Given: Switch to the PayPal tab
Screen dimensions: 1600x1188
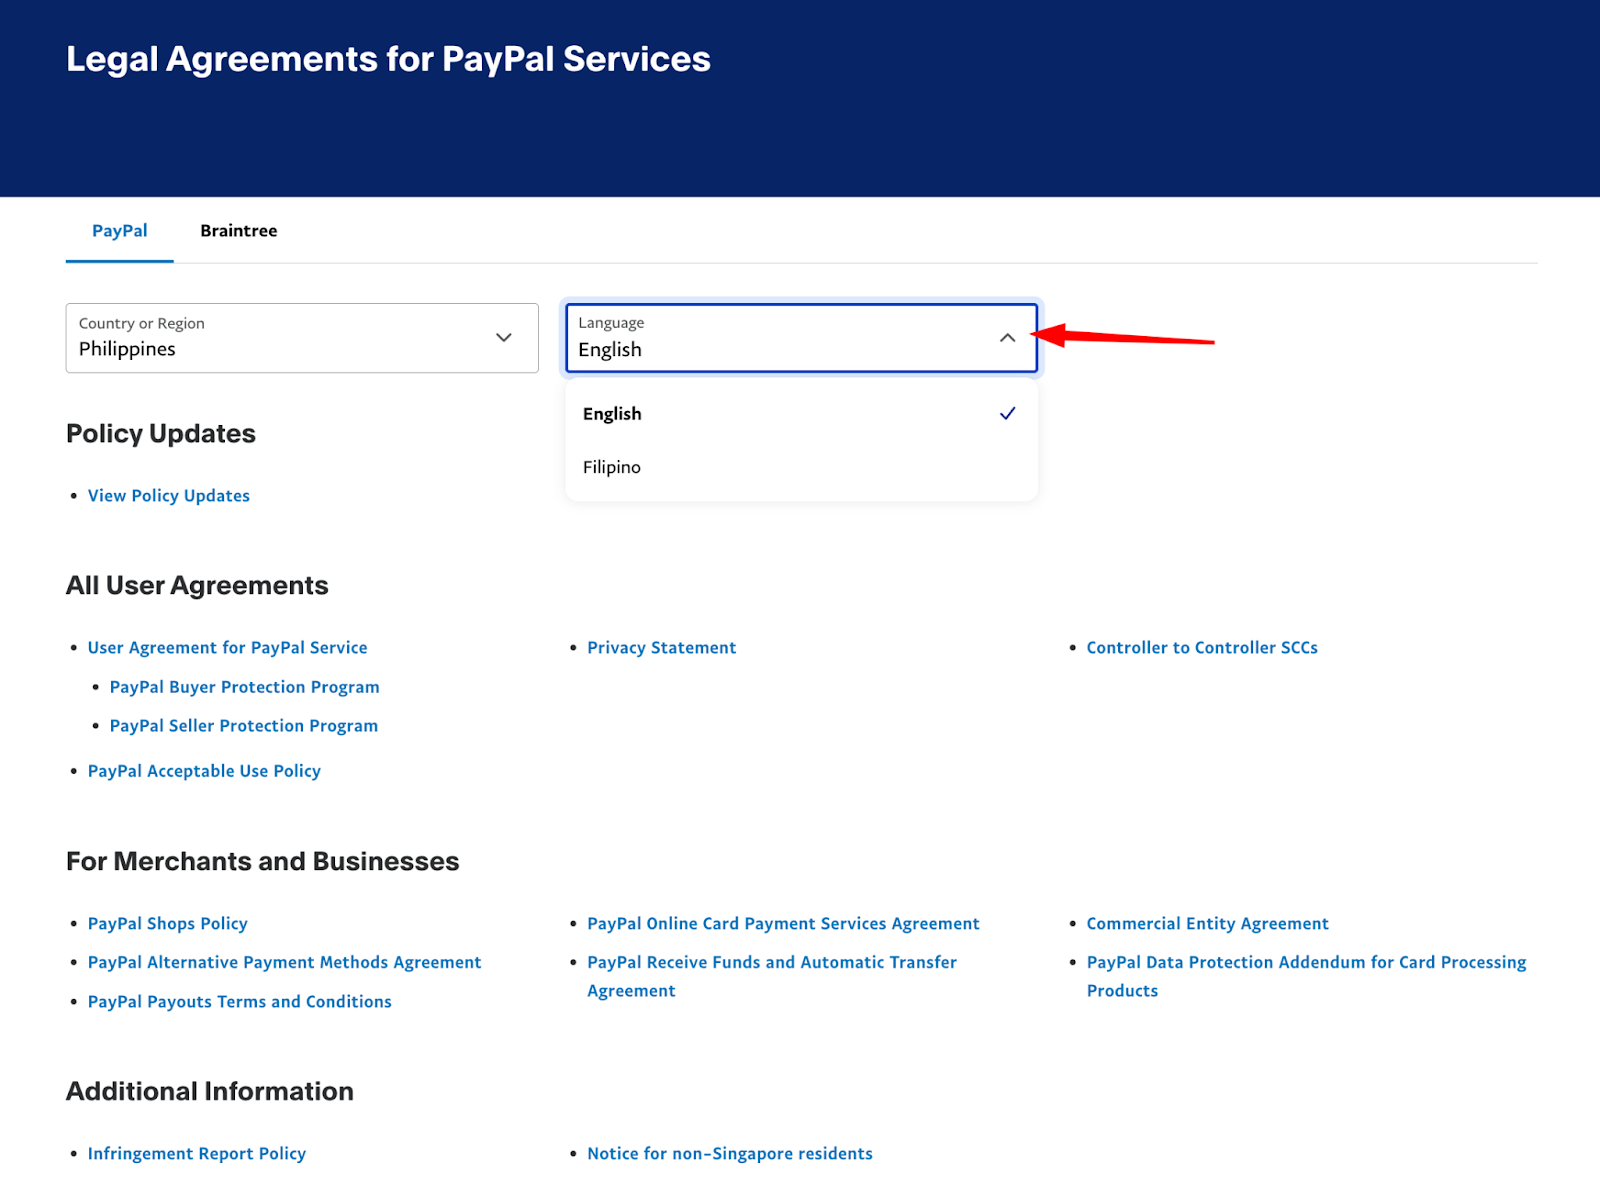Looking at the screenshot, I should pyautogui.click(x=120, y=231).
